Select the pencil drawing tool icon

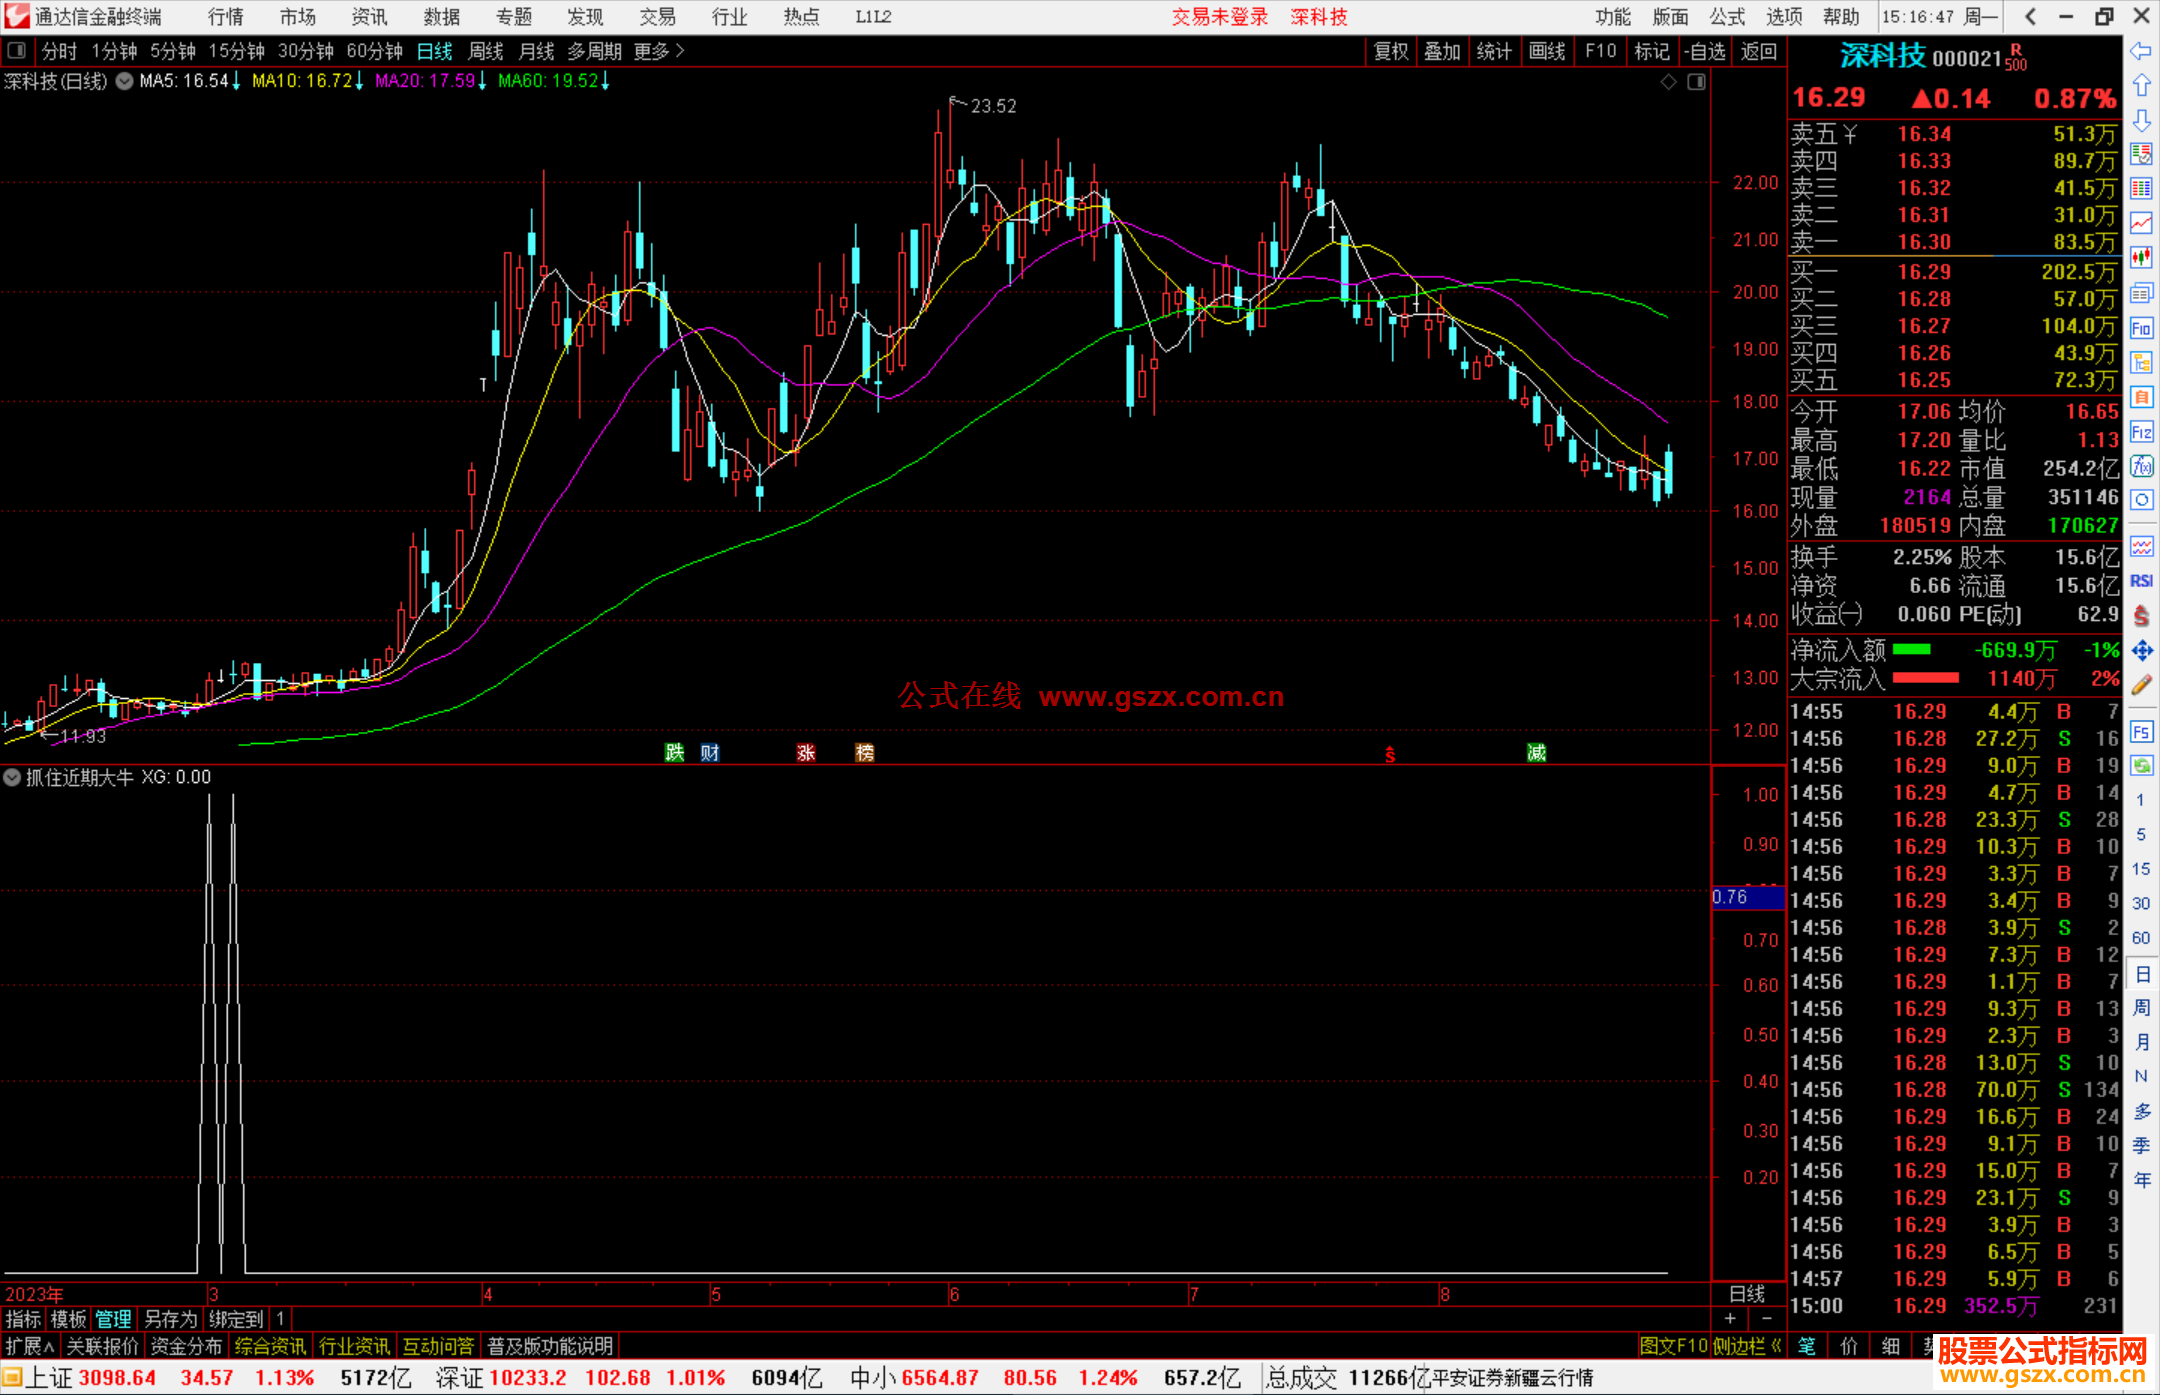tap(2141, 686)
